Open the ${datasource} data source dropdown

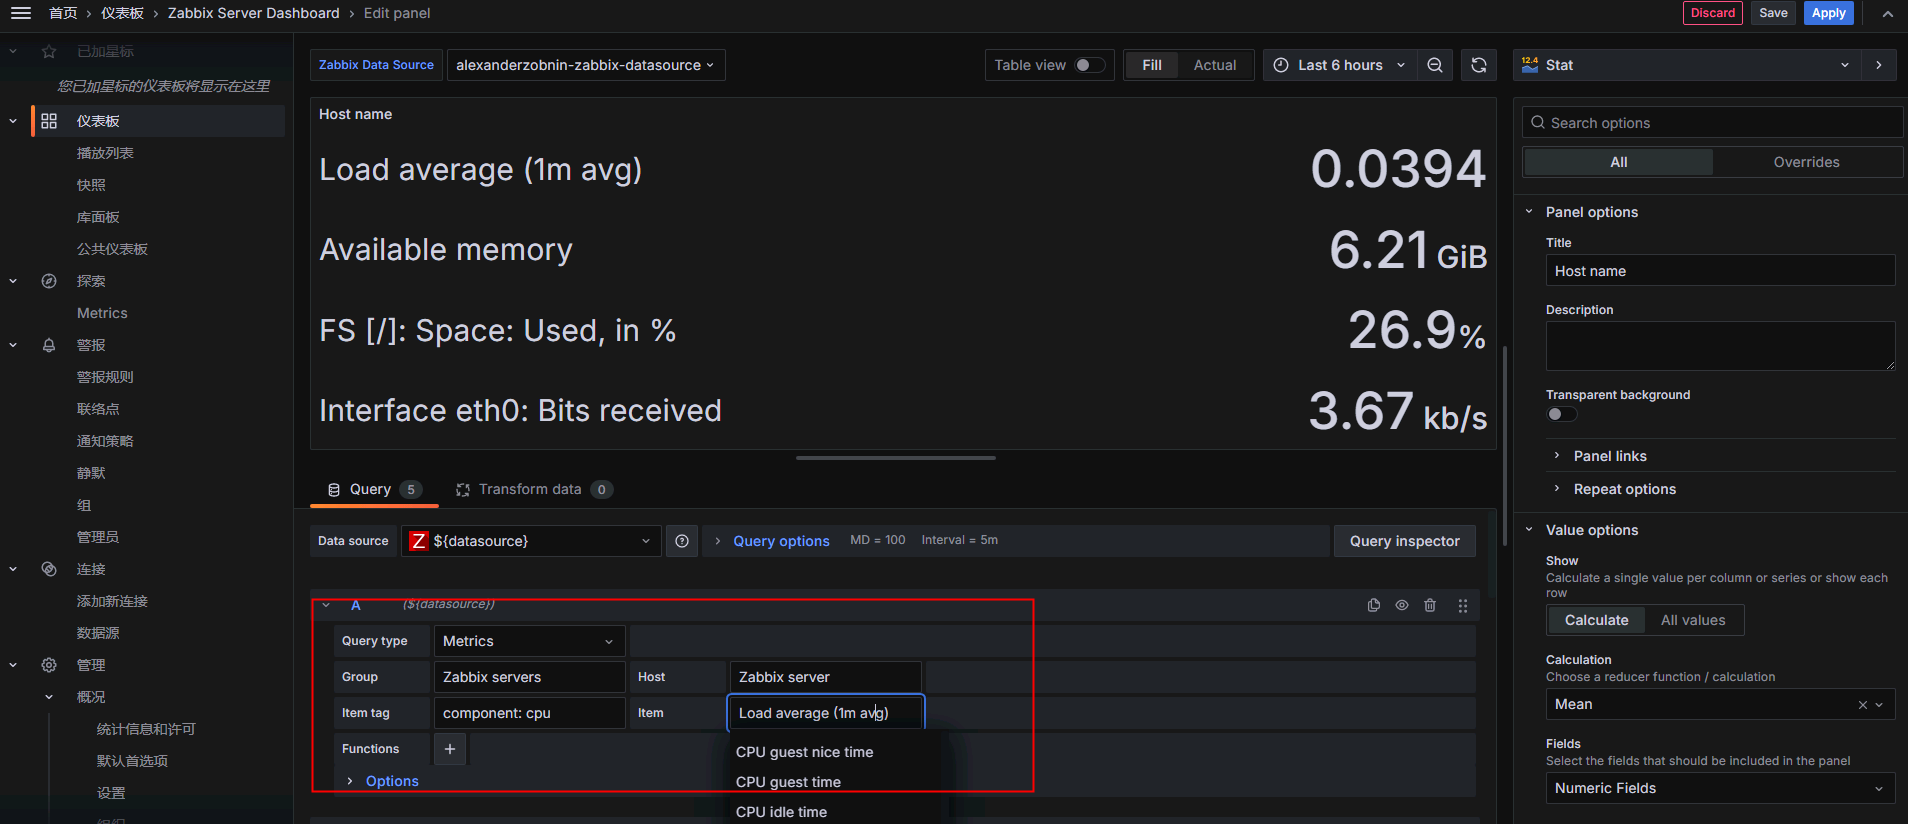[x=531, y=541]
